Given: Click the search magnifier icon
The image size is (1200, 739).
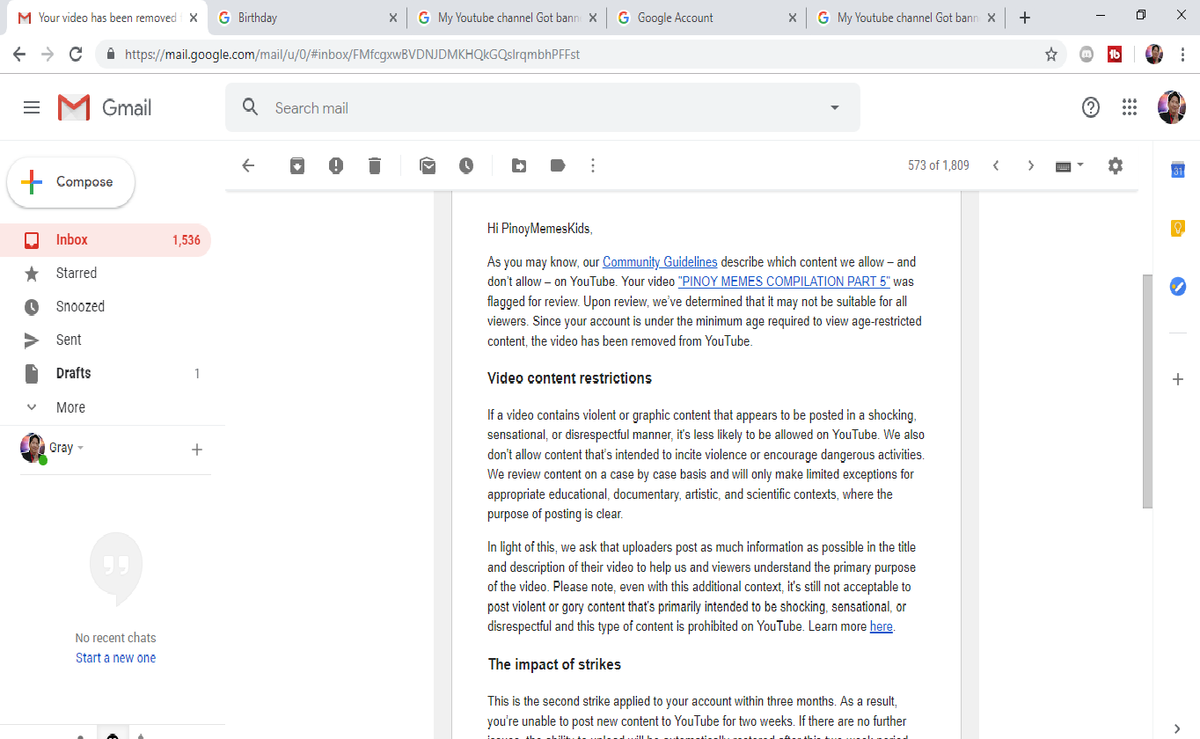Looking at the screenshot, I should click(x=251, y=107).
